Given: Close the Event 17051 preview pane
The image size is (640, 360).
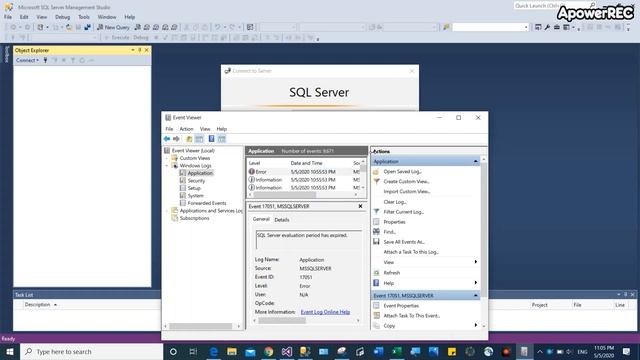Looking at the screenshot, I should click(360, 206).
